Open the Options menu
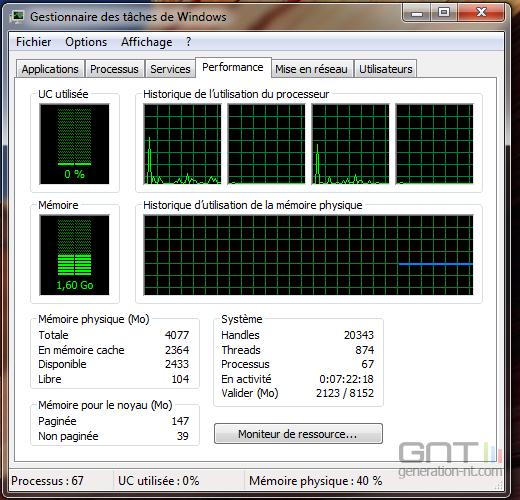Image resolution: width=520 pixels, height=500 pixels. click(x=86, y=42)
